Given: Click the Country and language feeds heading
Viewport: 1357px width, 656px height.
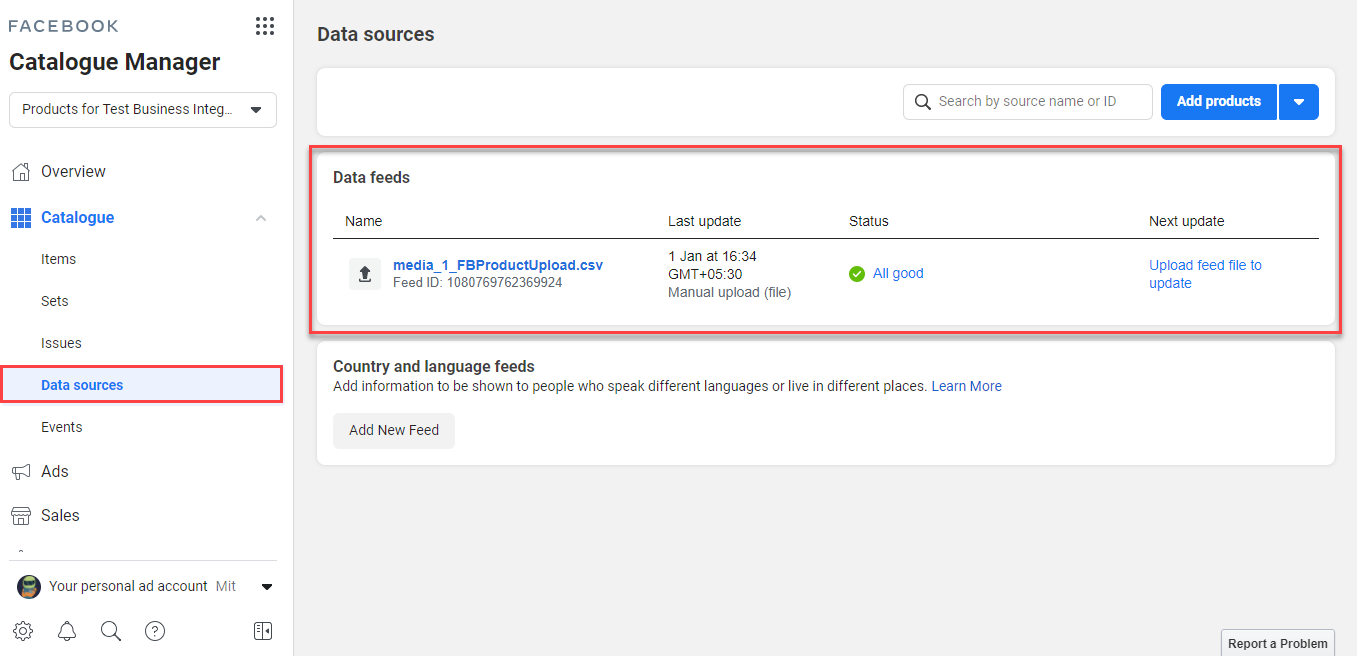Looking at the screenshot, I should [x=434, y=367].
